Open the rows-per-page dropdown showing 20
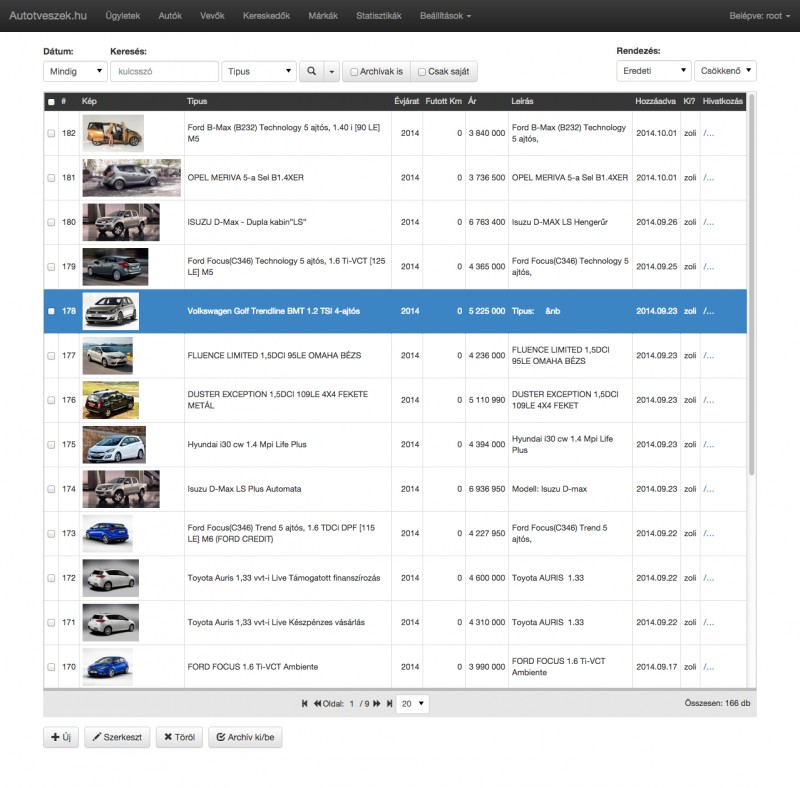 pos(412,704)
